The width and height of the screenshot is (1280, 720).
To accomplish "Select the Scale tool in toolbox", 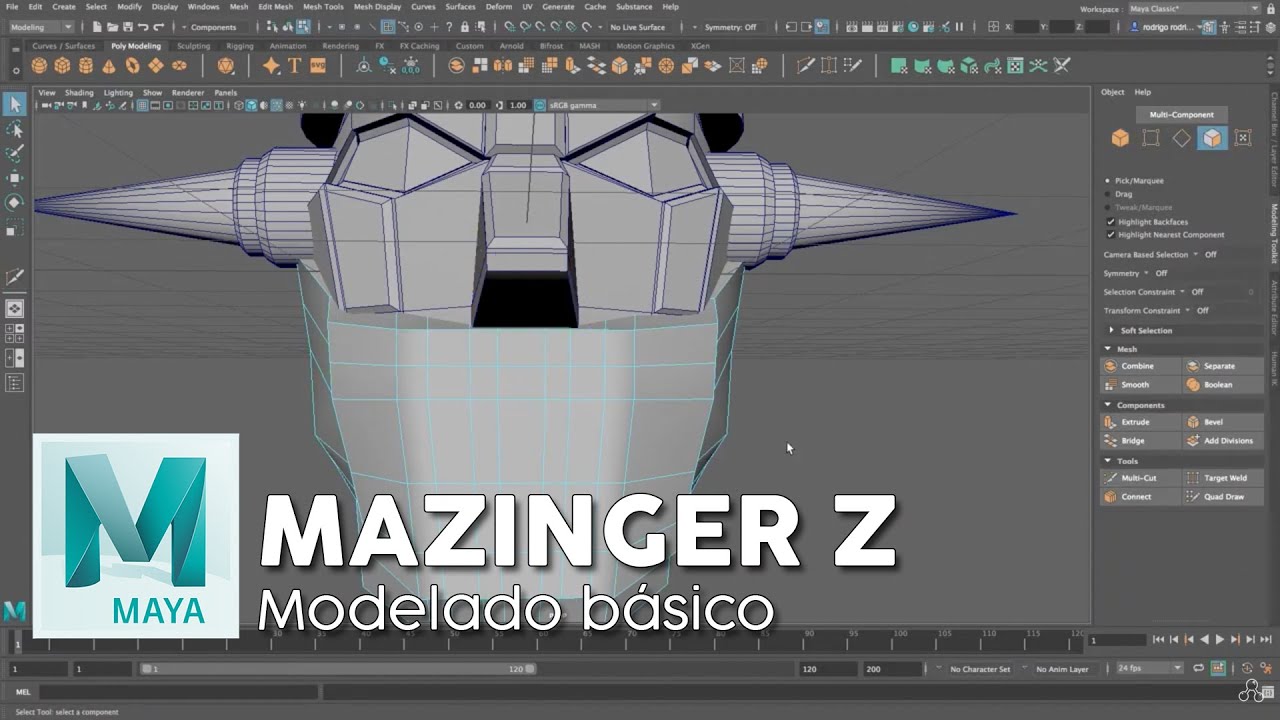I will [x=15, y=227].
